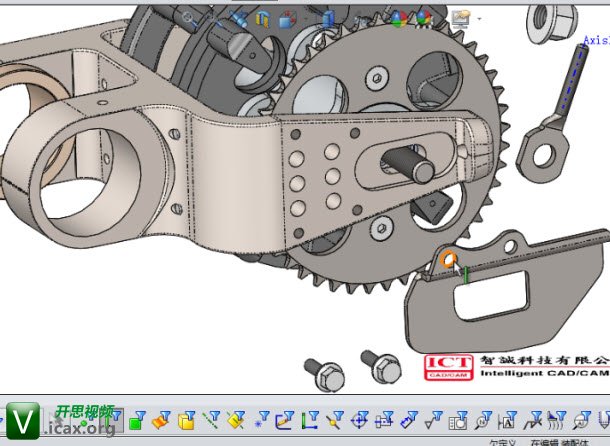Click the orange highlighted hole on chain guard
The width and height of the screenshot is (610, 446).
[x=448, y=259]
